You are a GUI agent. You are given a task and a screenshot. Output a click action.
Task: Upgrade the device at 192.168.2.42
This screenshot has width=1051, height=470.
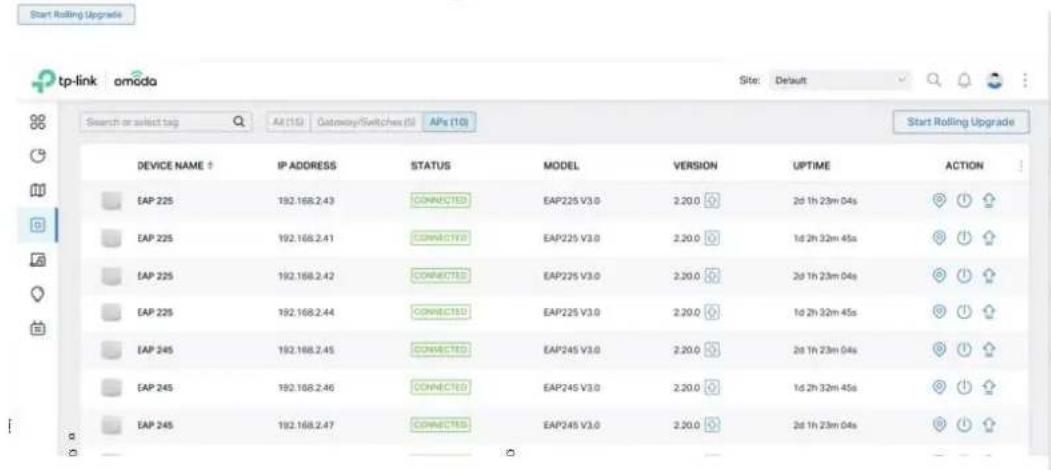tap(989, 275)
